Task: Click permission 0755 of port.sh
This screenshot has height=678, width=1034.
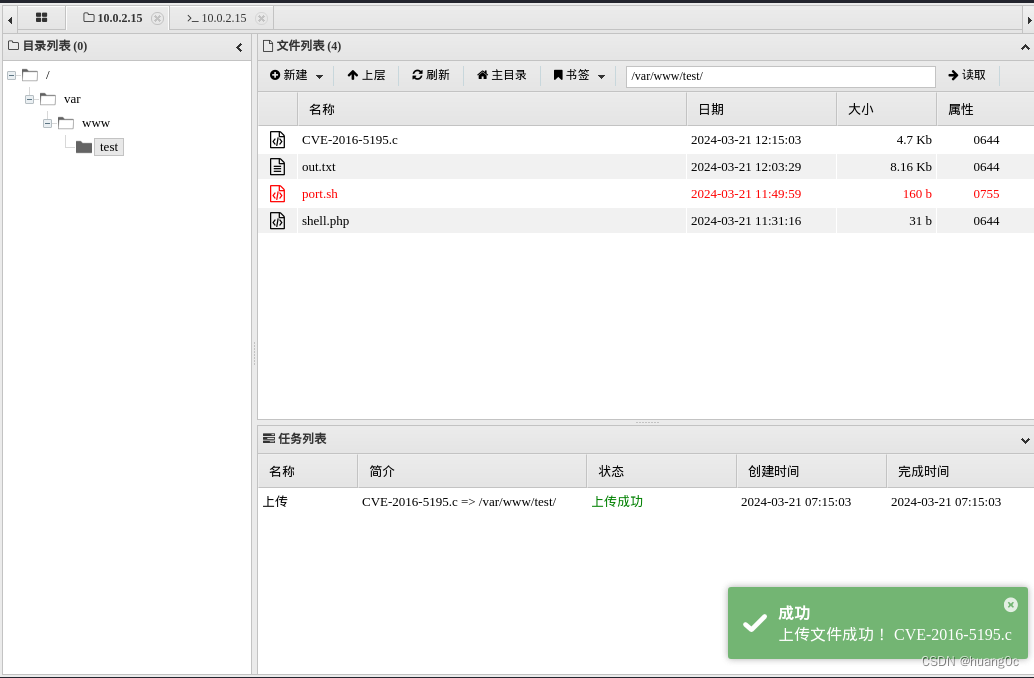Action: click(987, 194)
